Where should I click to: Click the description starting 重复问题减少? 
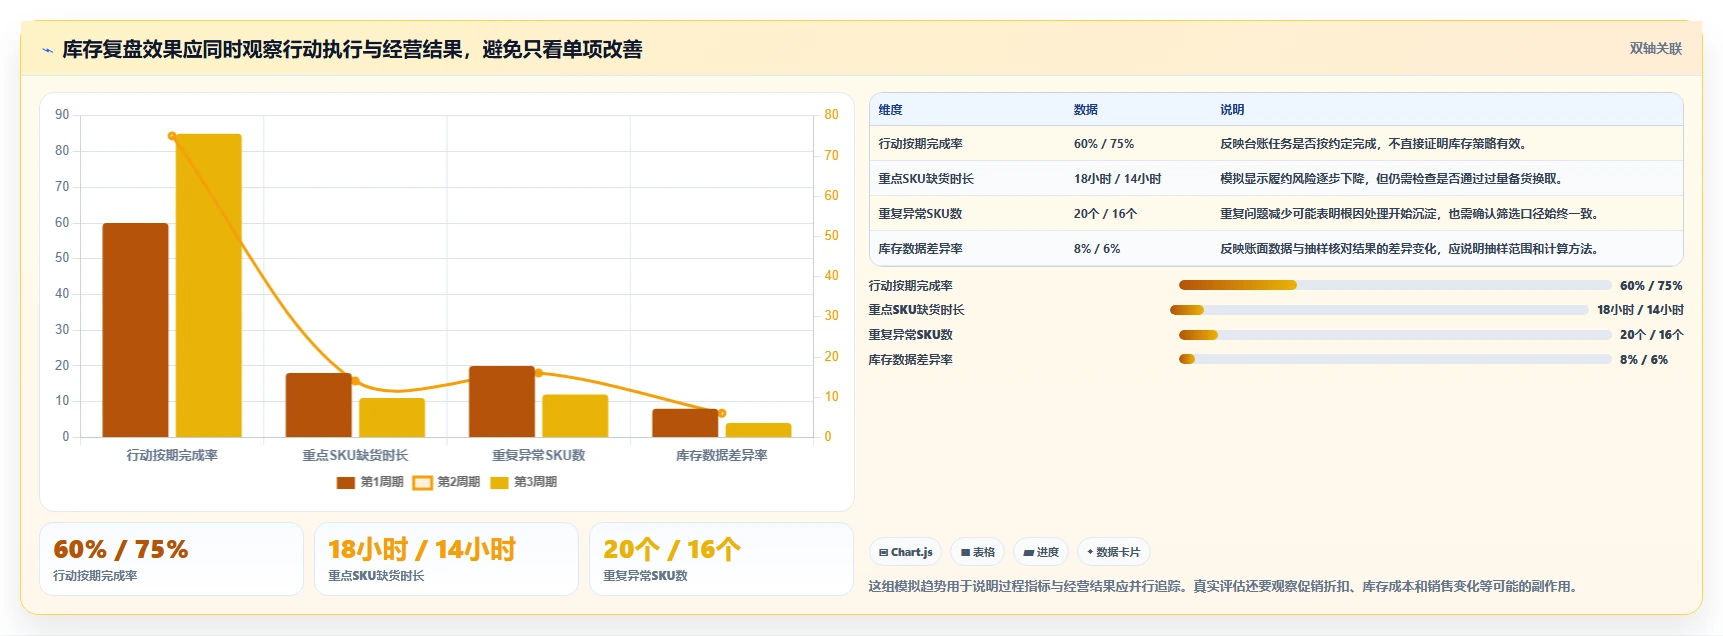coord(1412,214)
